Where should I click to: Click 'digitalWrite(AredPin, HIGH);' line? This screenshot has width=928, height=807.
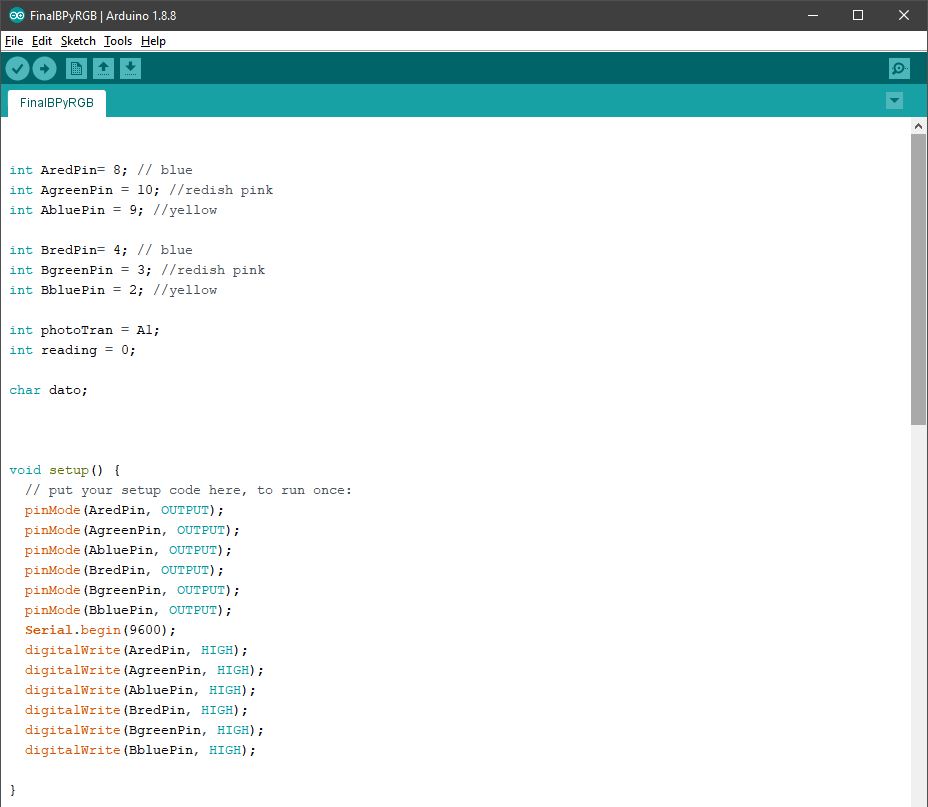136,651
